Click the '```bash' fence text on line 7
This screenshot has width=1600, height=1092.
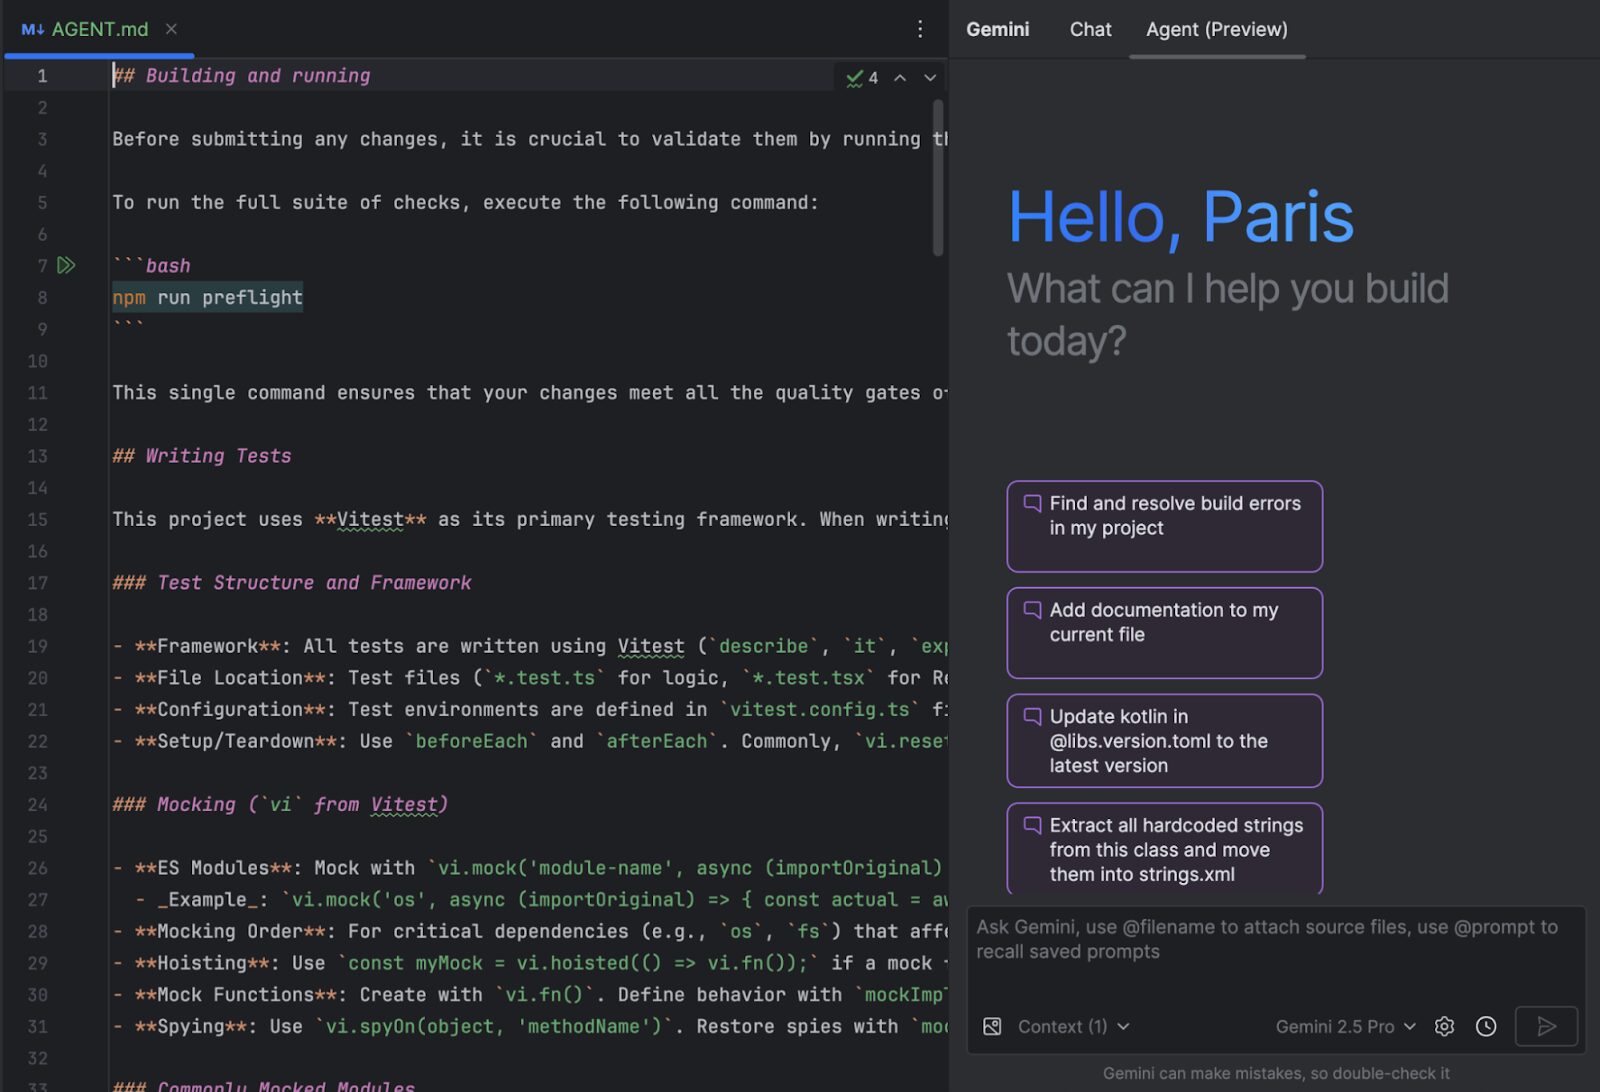tap(151, 266)
